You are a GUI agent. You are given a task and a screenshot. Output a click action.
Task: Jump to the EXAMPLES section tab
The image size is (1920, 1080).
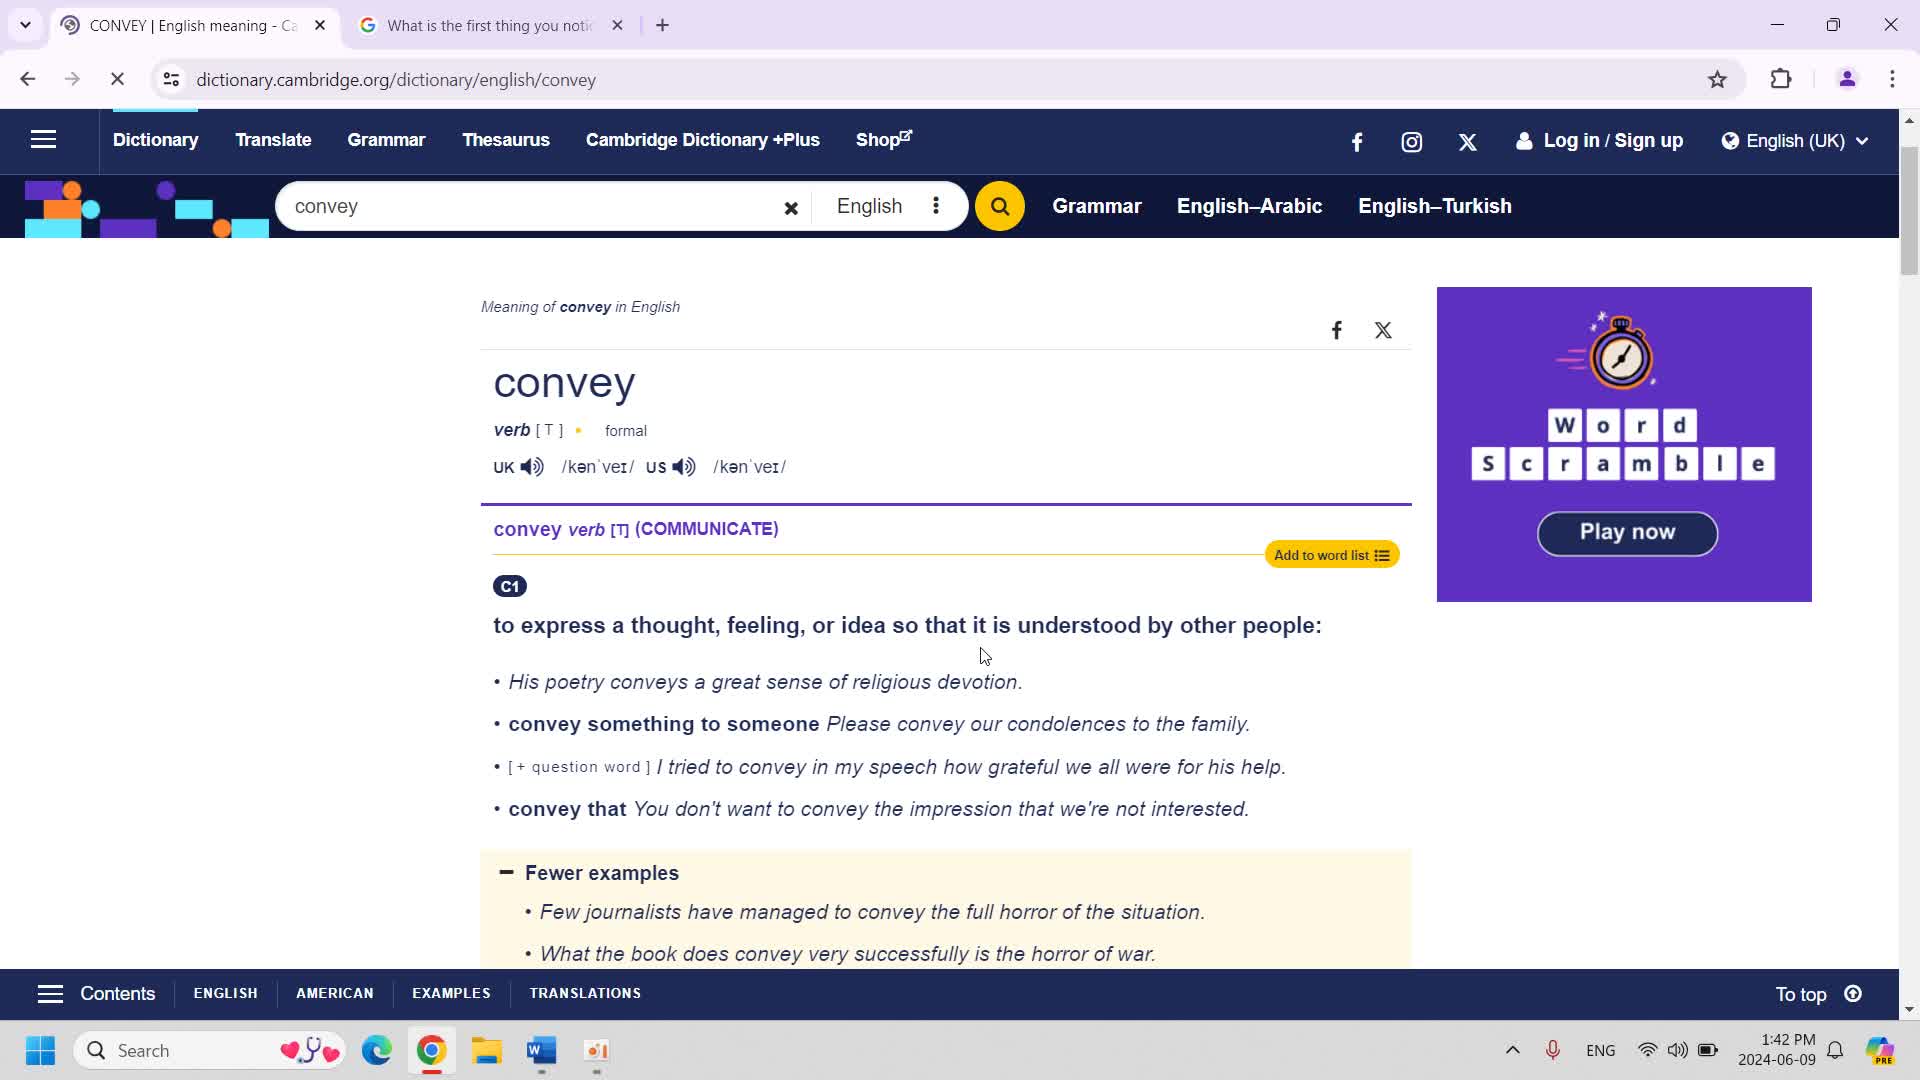(451, 993)
